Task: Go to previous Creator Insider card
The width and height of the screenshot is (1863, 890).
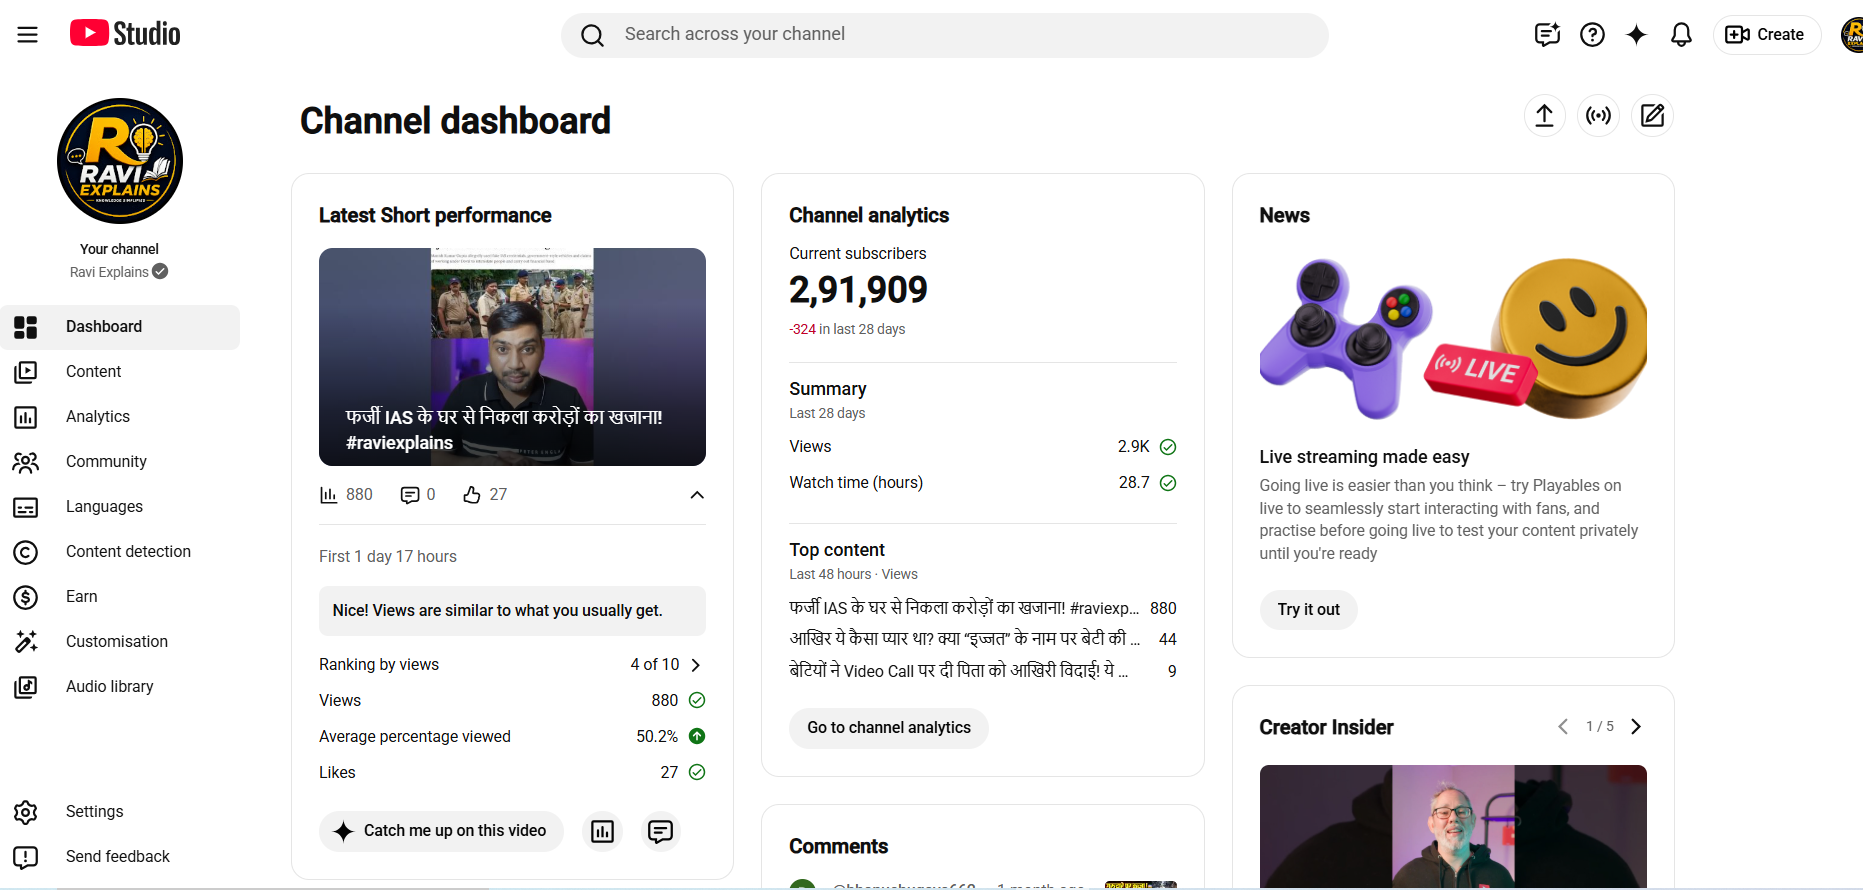Action: click(1563, 727)
